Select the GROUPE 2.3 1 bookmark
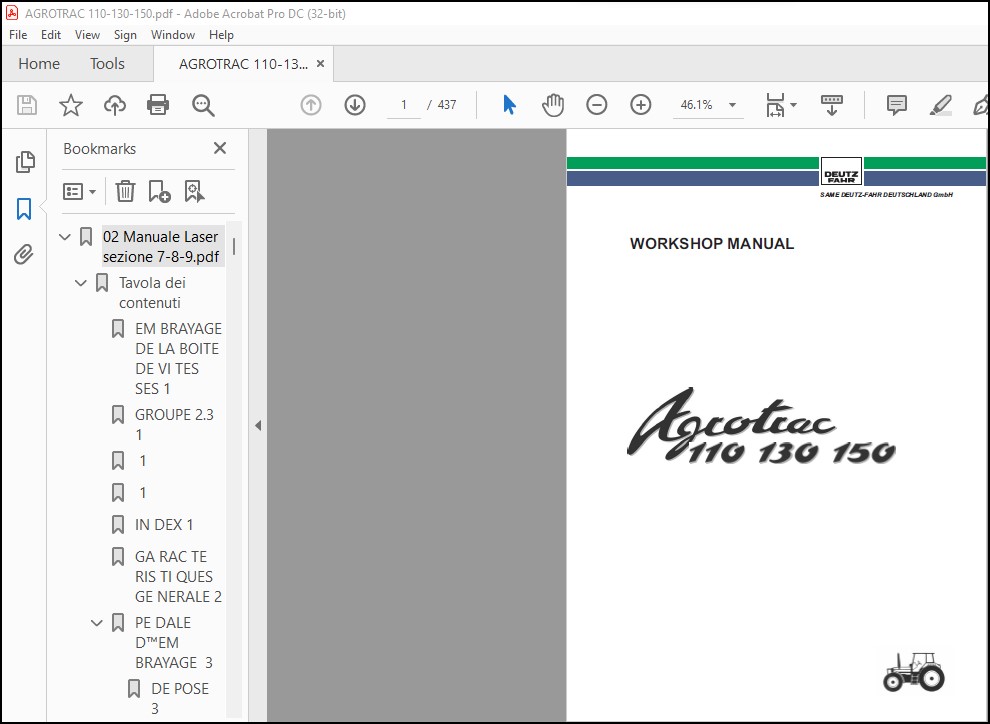Viewport: 990px width, 724px height. pos(174,425)
